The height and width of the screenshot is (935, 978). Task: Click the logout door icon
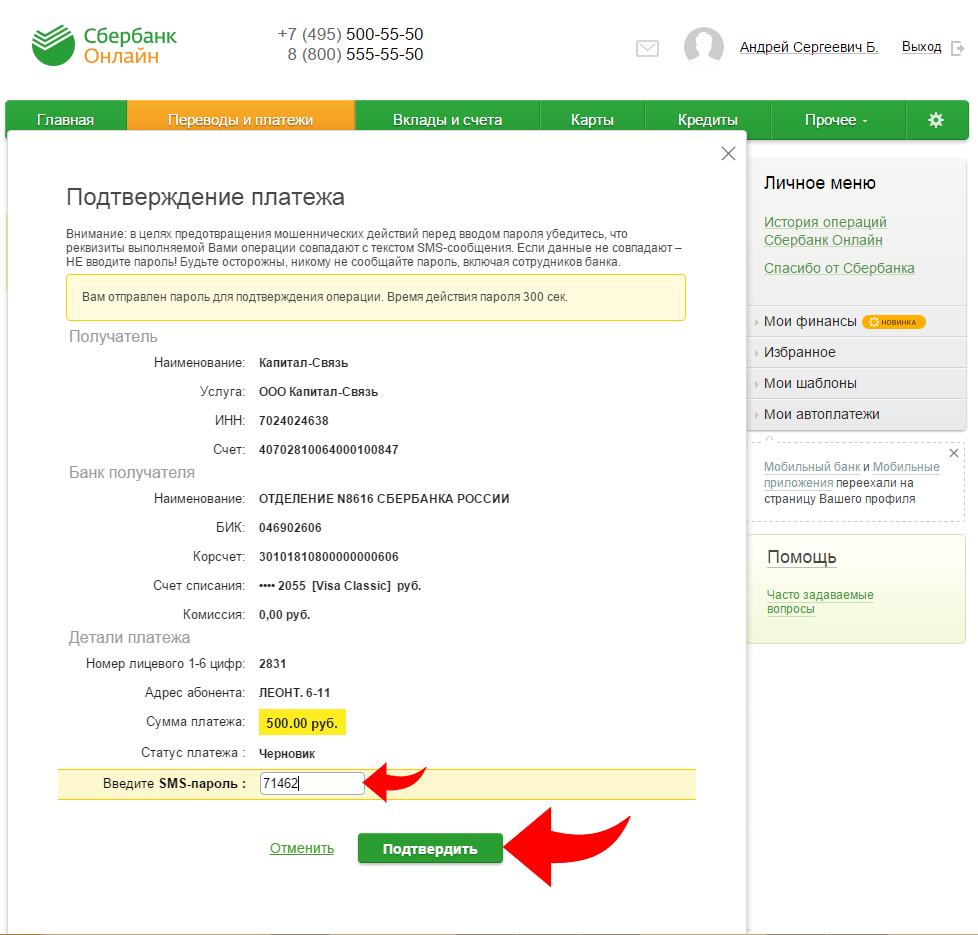tap(957, 48)
